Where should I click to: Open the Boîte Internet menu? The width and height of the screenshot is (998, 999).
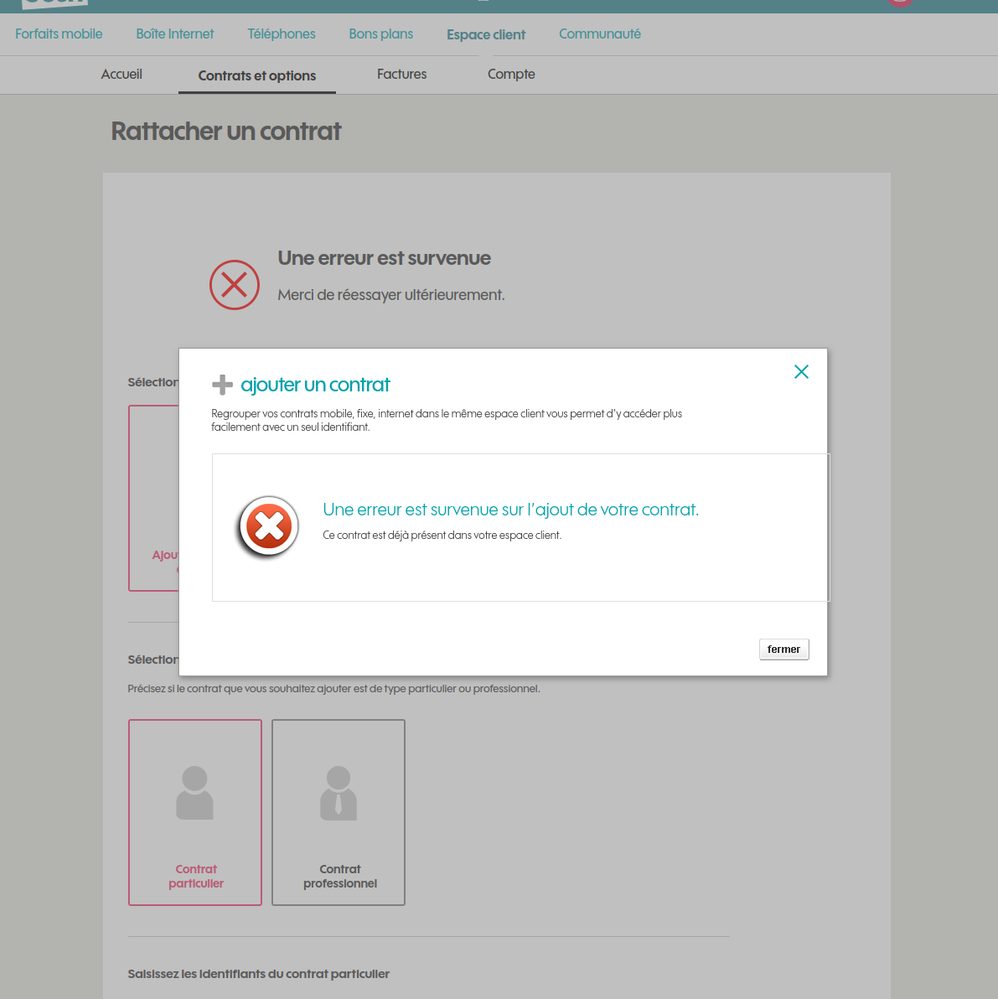[175, 34]
